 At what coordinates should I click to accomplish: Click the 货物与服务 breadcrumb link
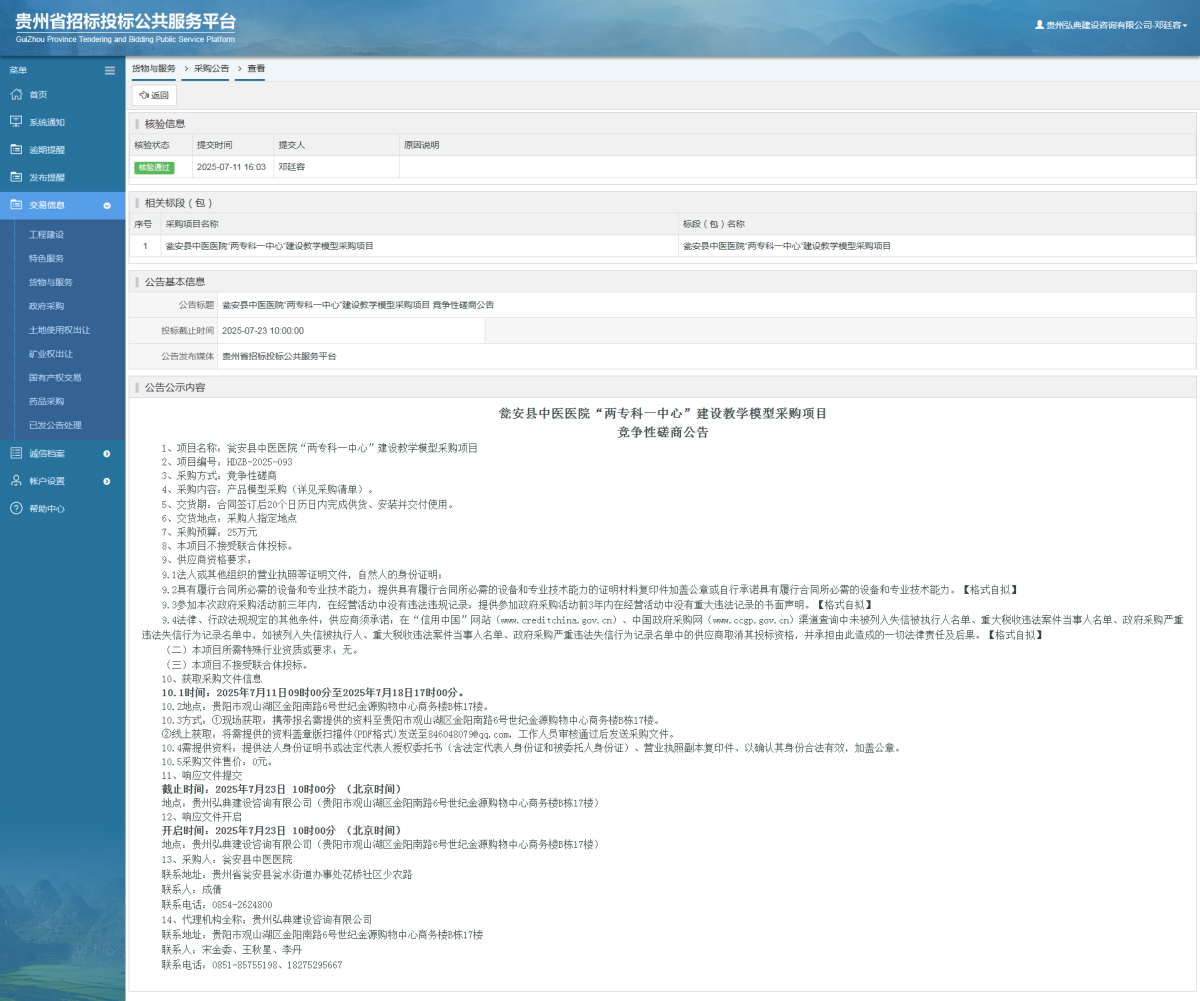click(153, 68)
